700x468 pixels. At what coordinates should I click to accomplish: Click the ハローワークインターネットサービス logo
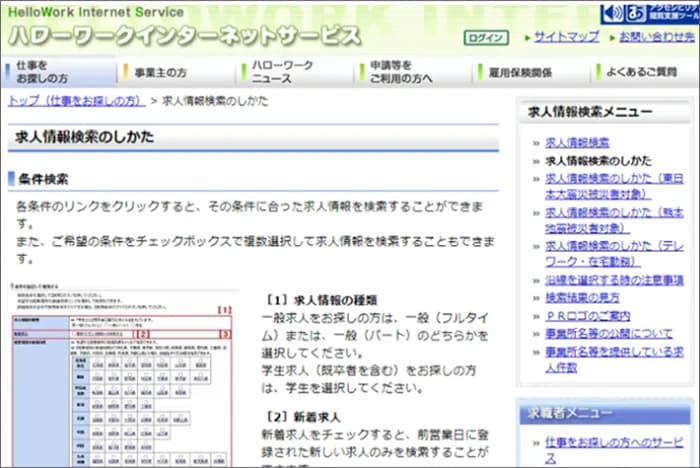coord(184,36)
